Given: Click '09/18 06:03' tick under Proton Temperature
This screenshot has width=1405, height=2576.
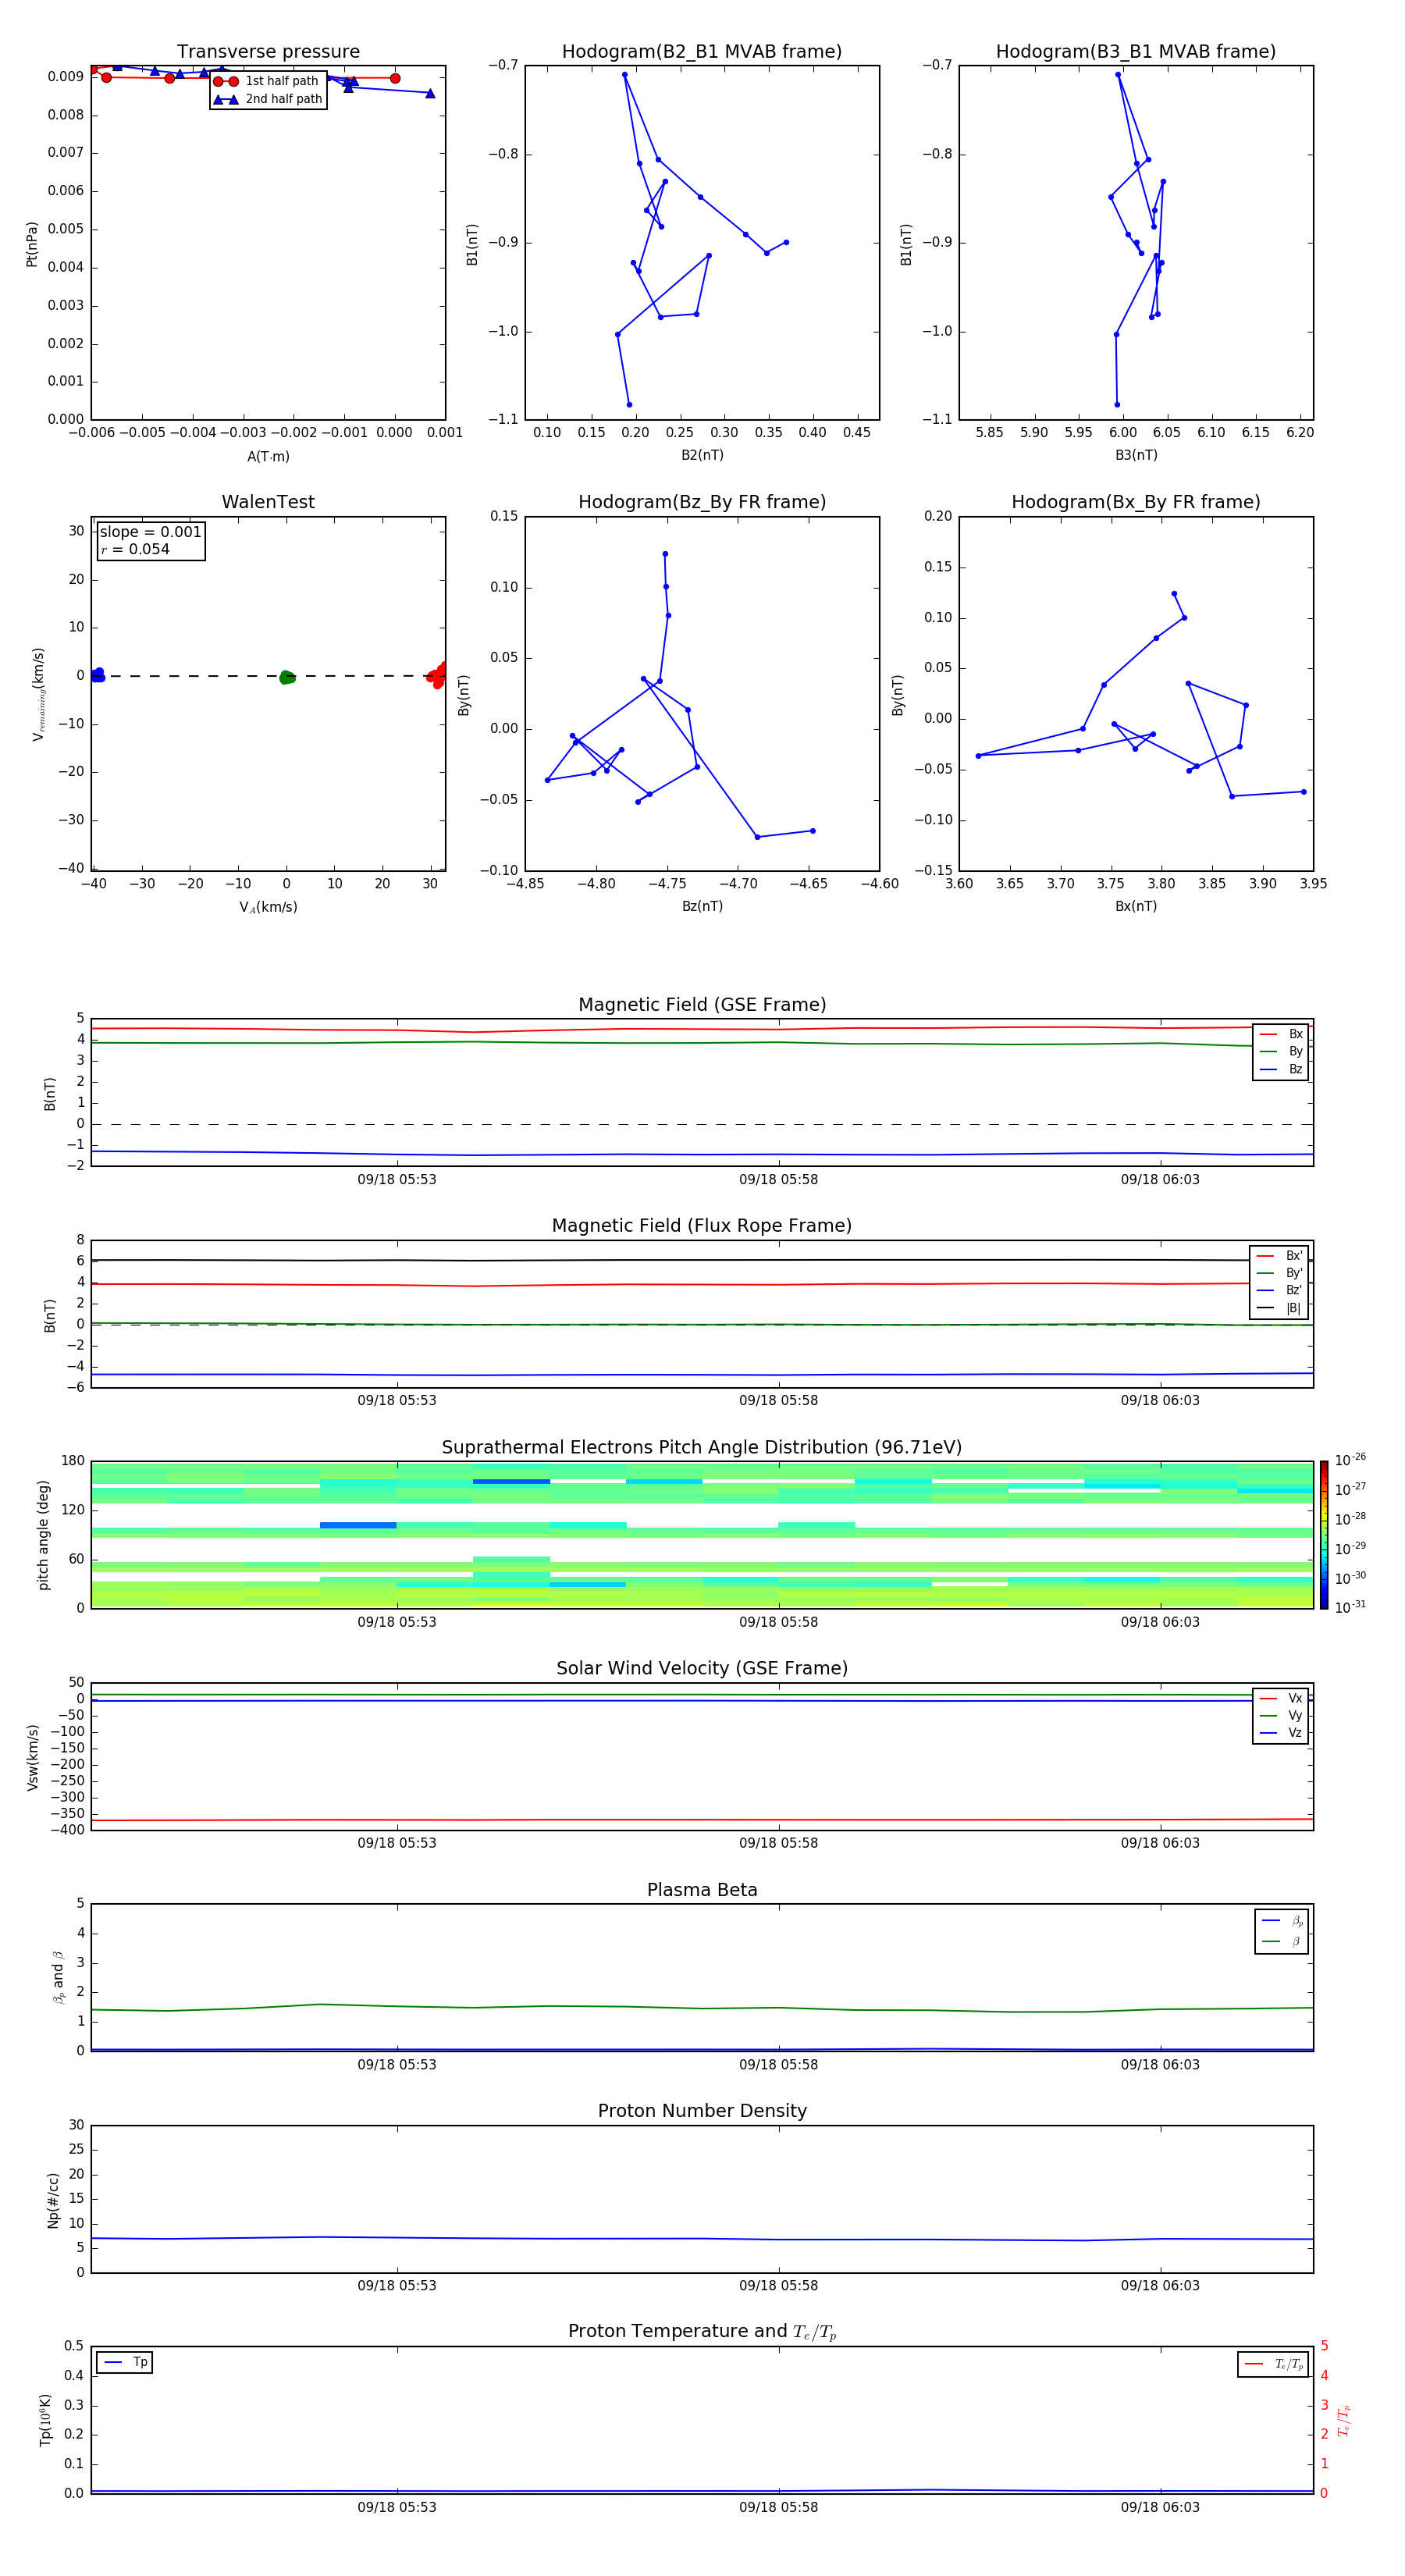Looking at the screenshot, I should pos(1160,2507).
